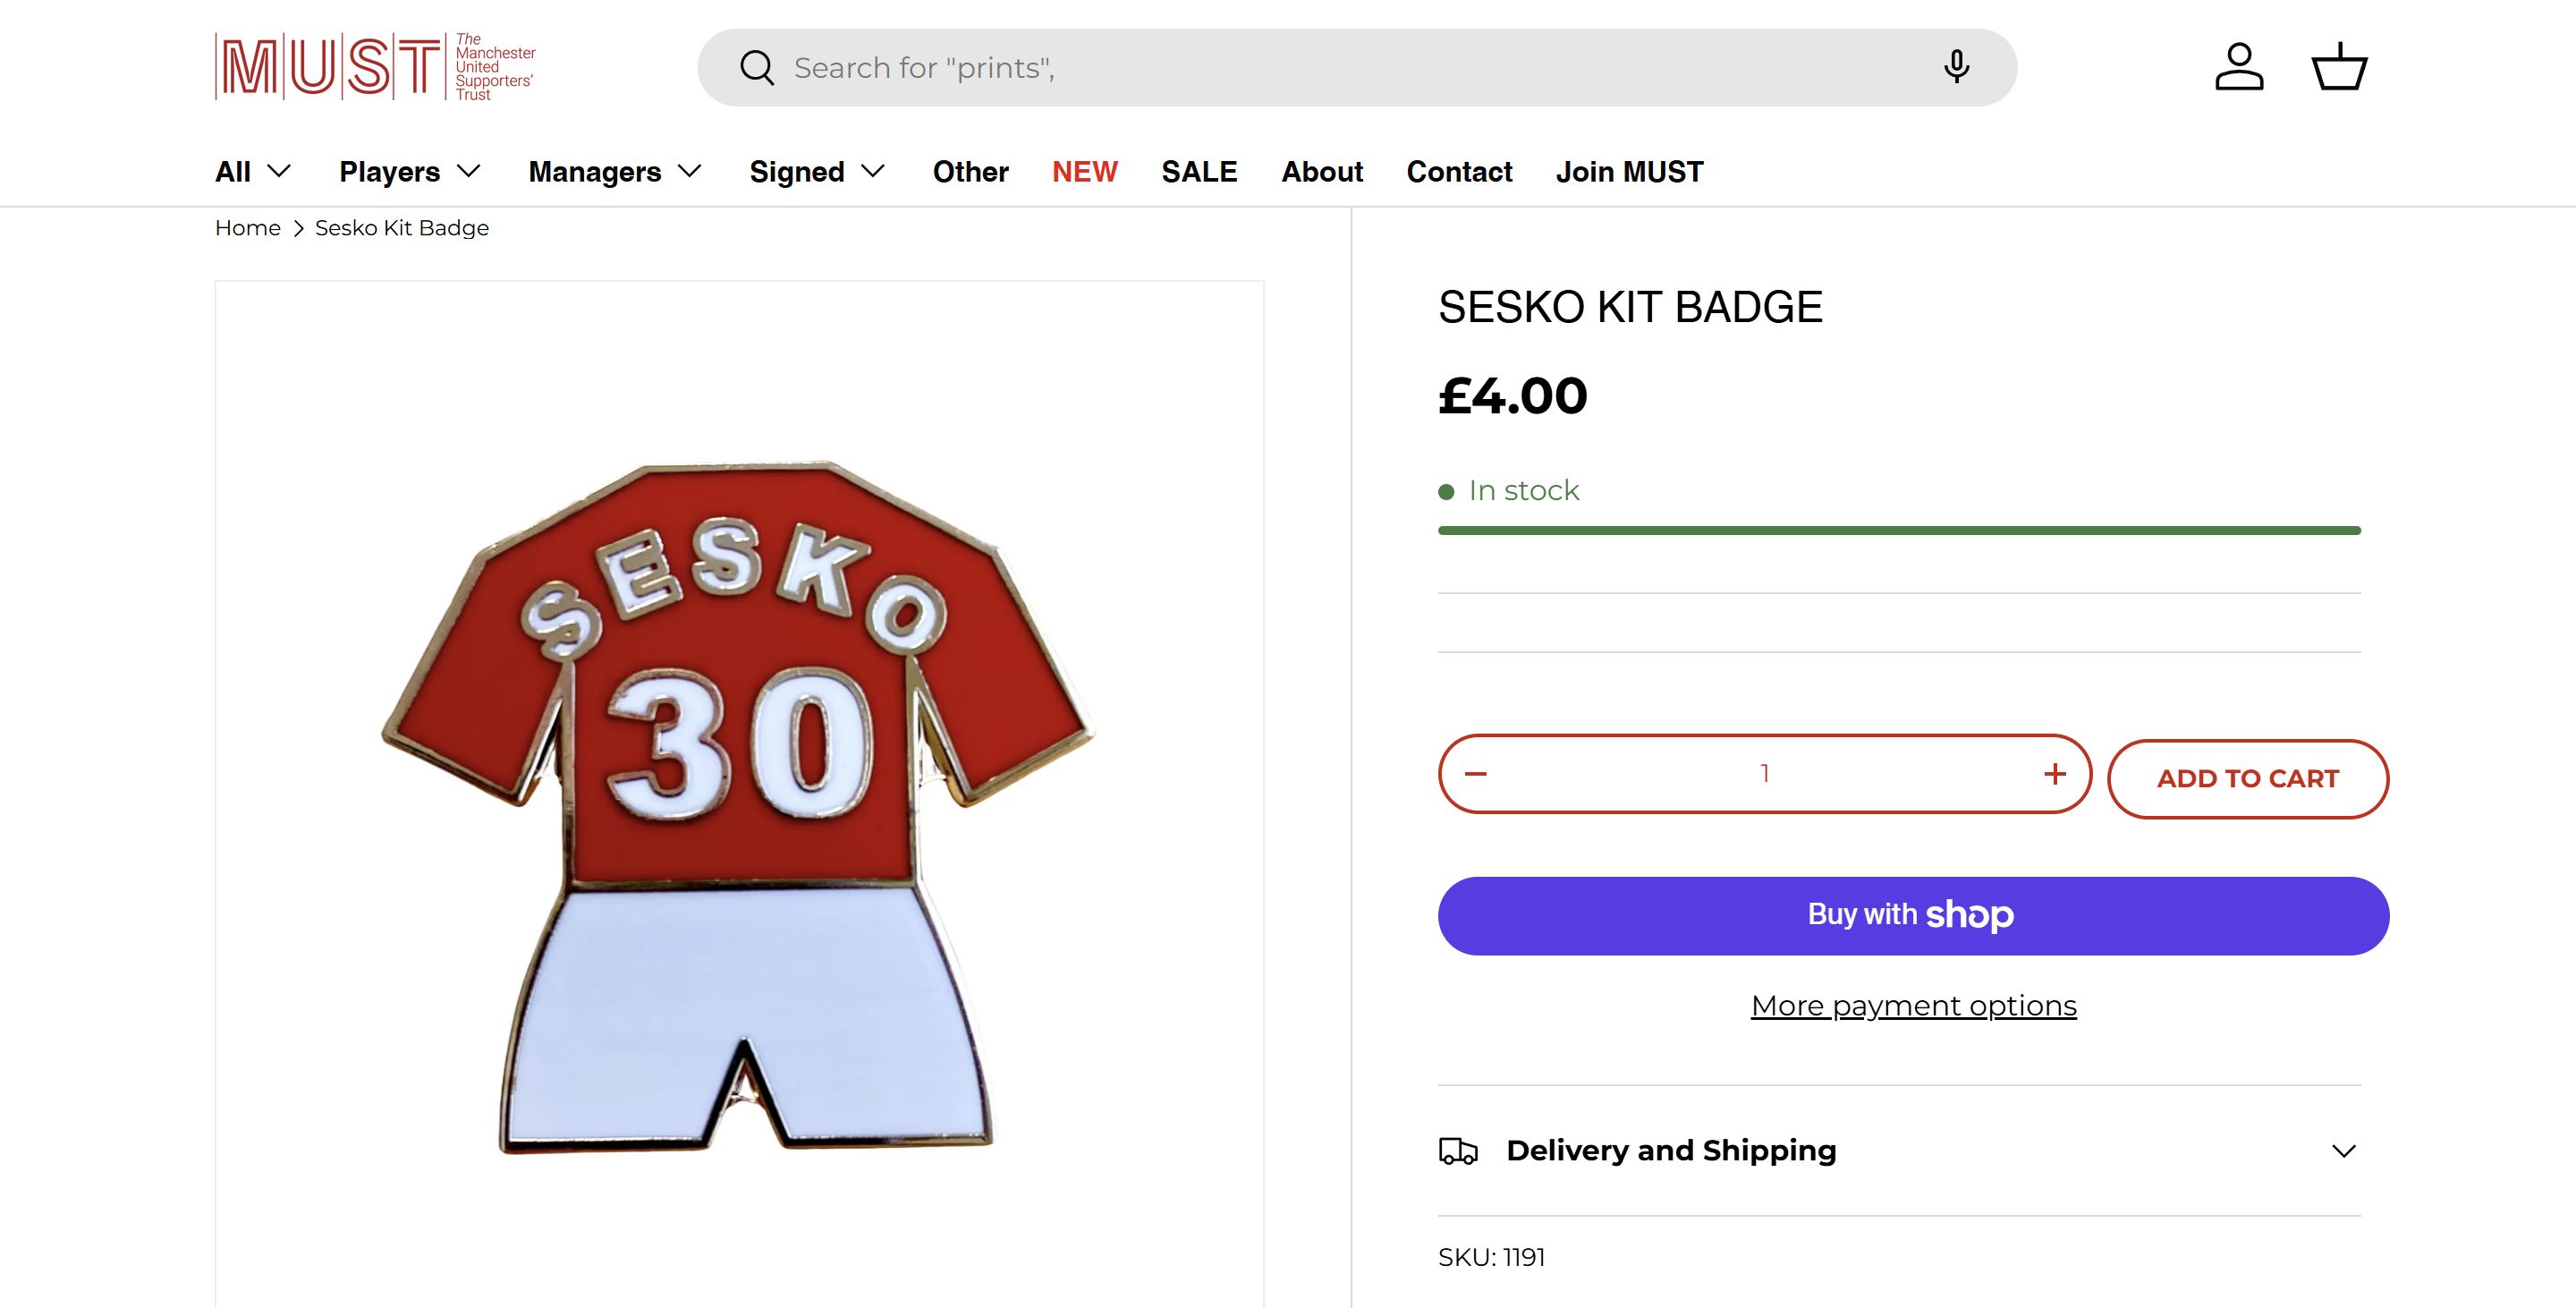Screen dimensions: 2576x1308
Task: Click the MUST logo in header
Action: coord(375,67)
